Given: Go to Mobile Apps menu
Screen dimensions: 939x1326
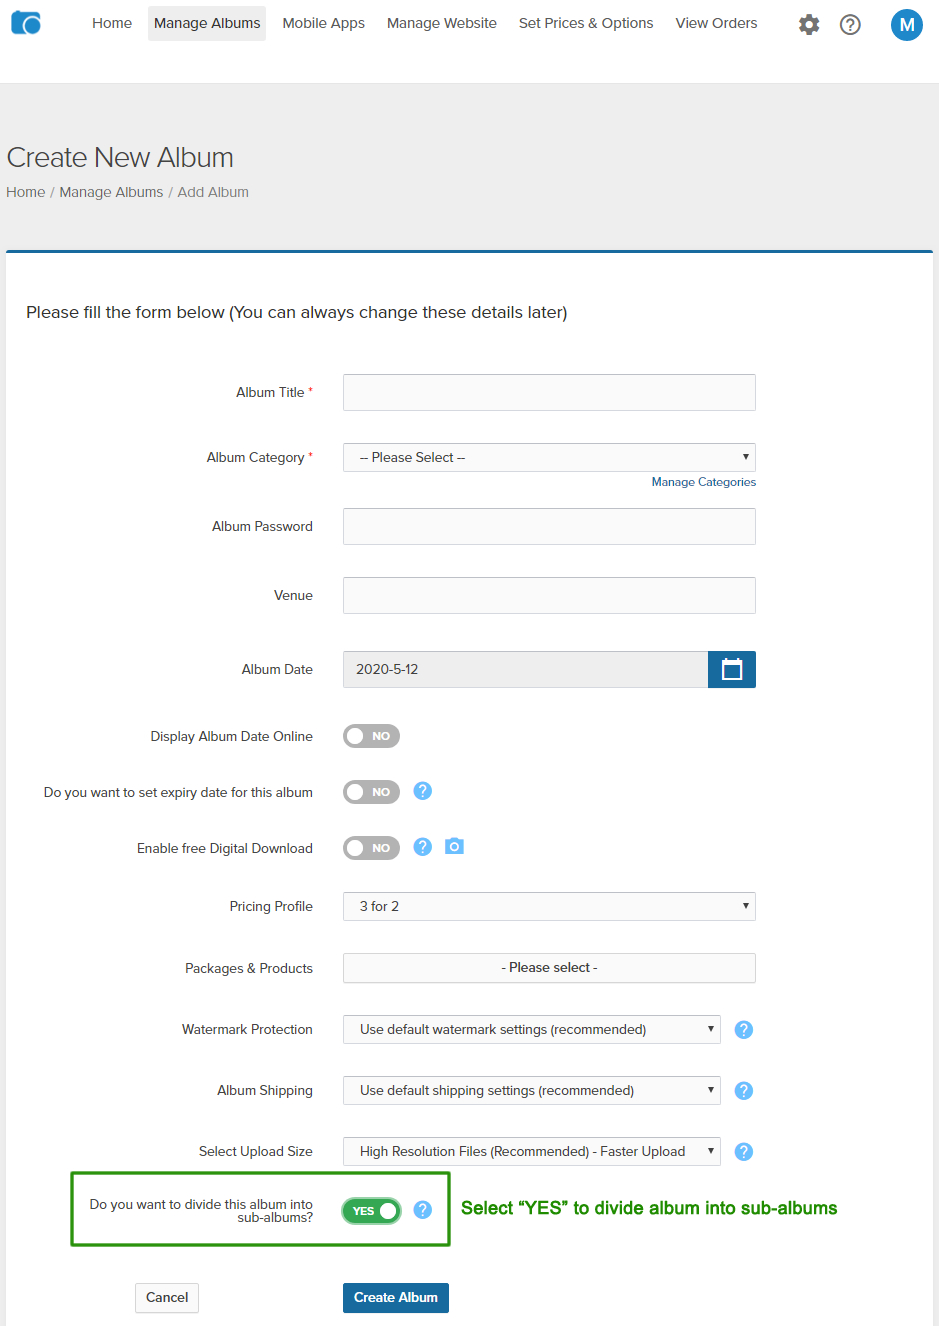Looking at the screenshot, I should tap(323, 23).
